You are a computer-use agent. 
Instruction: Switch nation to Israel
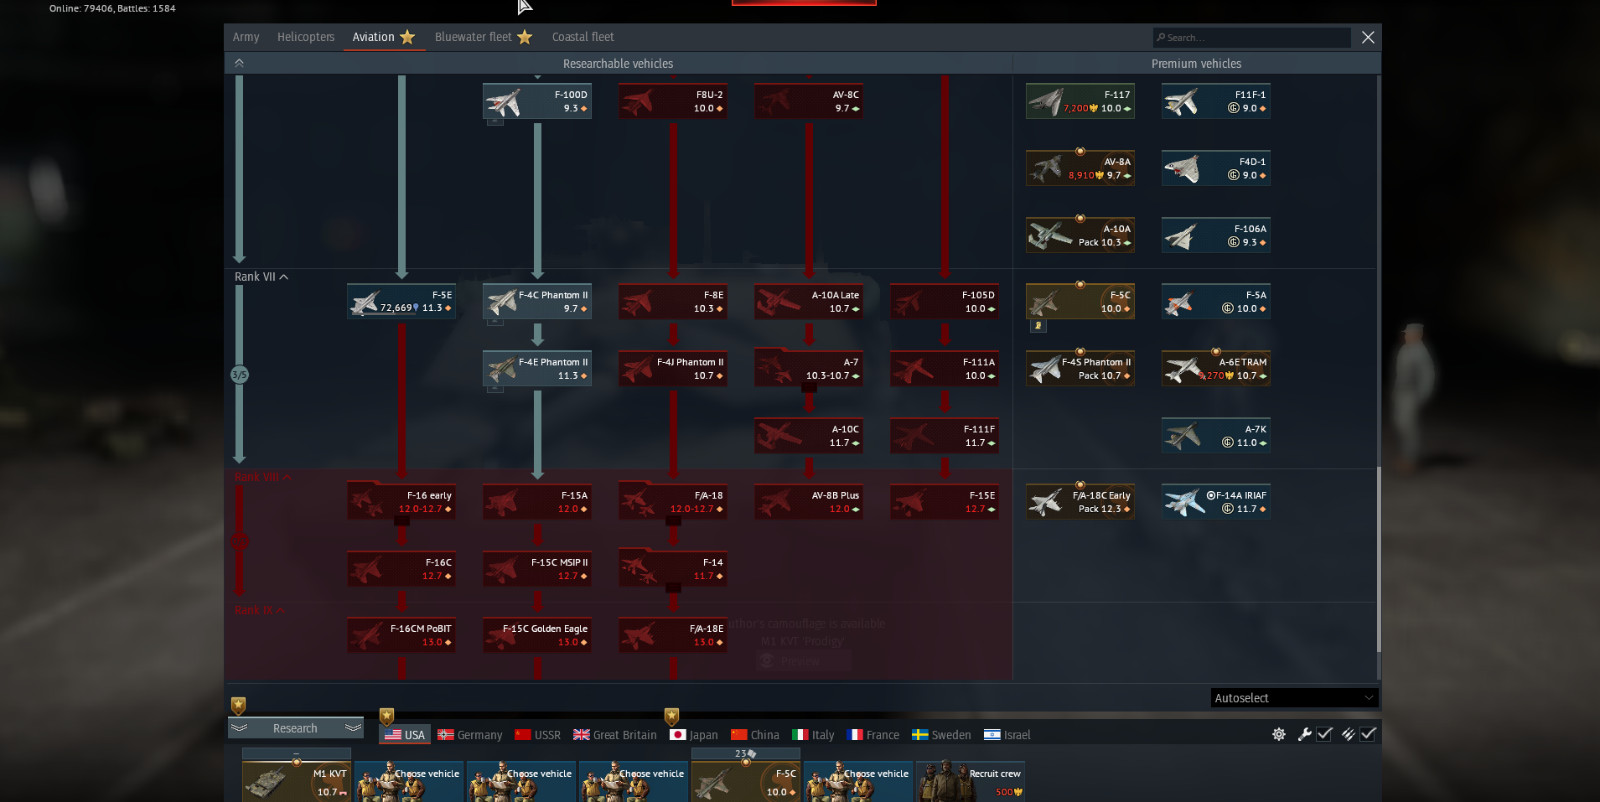point(1007,735)
